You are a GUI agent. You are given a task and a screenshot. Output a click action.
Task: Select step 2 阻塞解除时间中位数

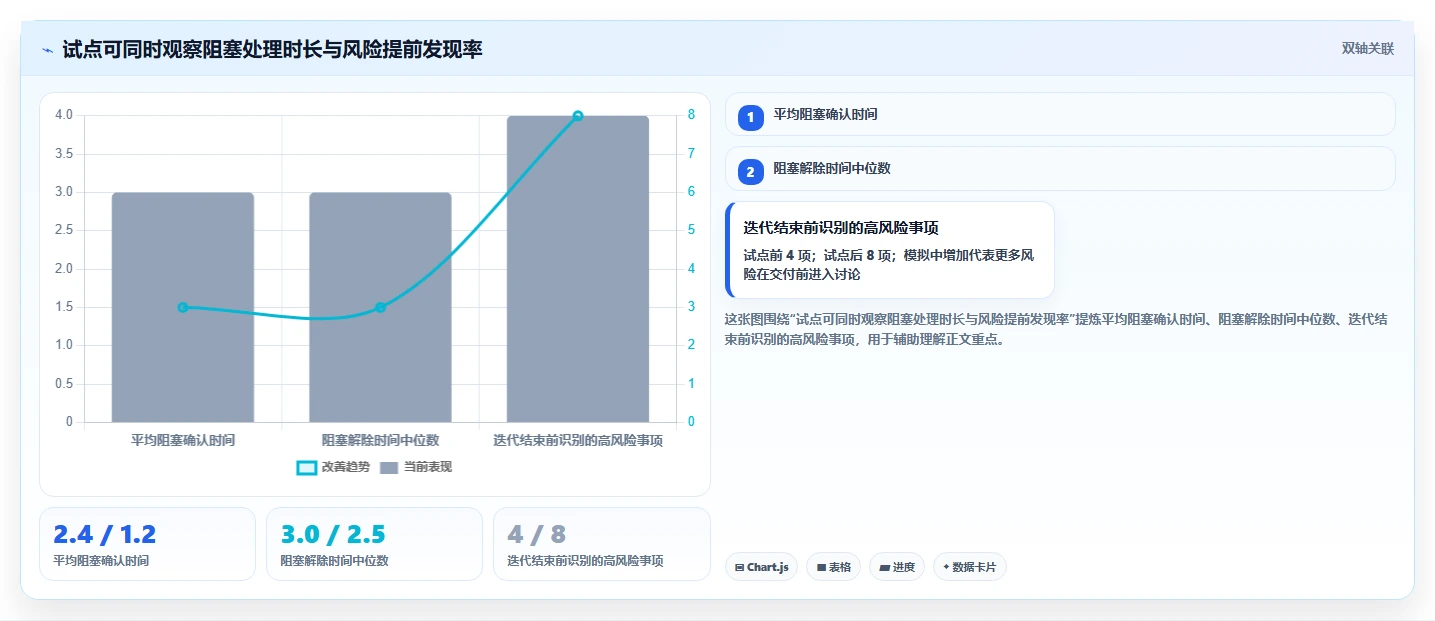(1059, 169)
